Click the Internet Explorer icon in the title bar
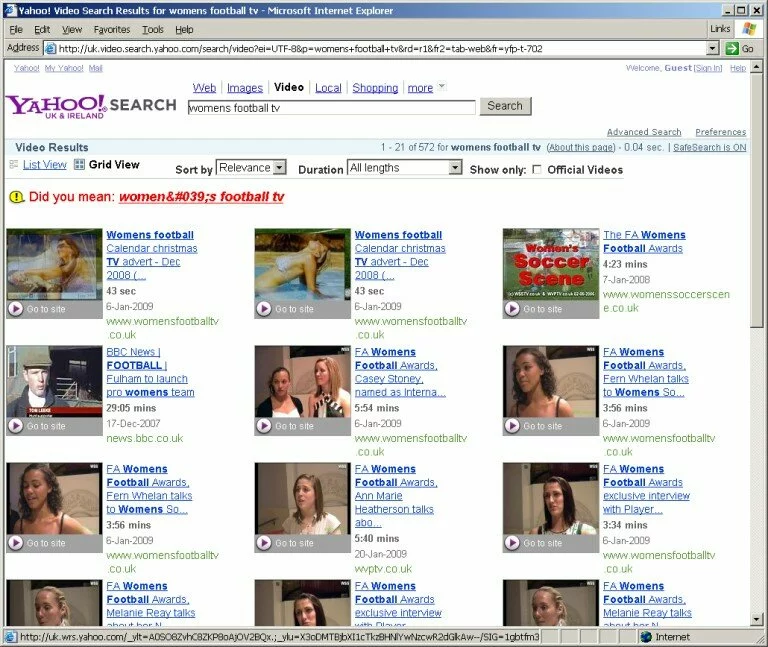The image size is (768, 647). (10, 10)
